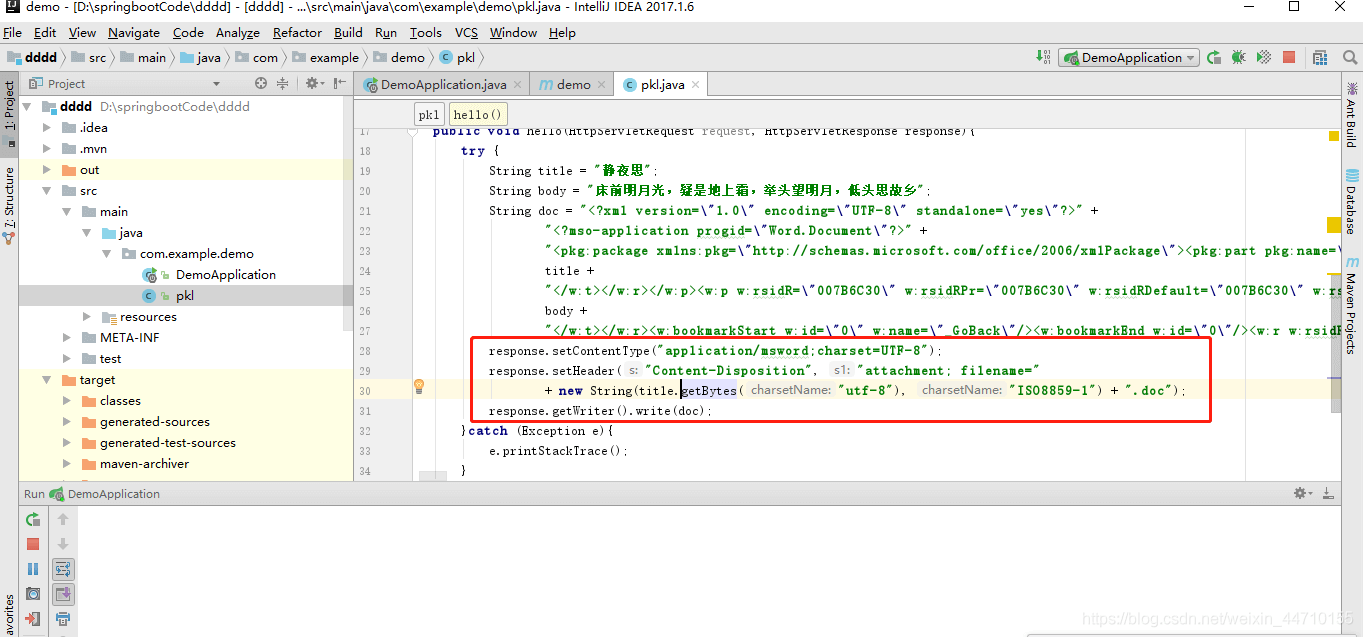Screen dimensions: 1363x637
Task: Click the Debug bug icon in toolbar
Action: point(1239,58)
